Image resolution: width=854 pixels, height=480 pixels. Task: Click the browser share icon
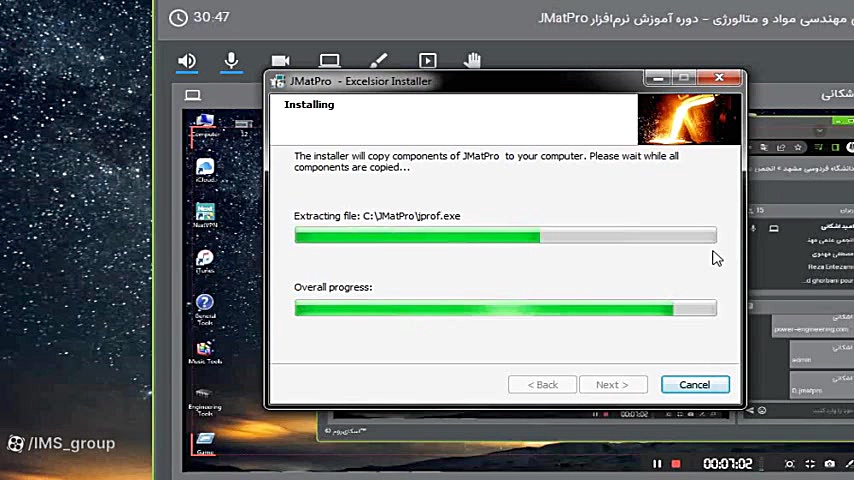[781, 147]
